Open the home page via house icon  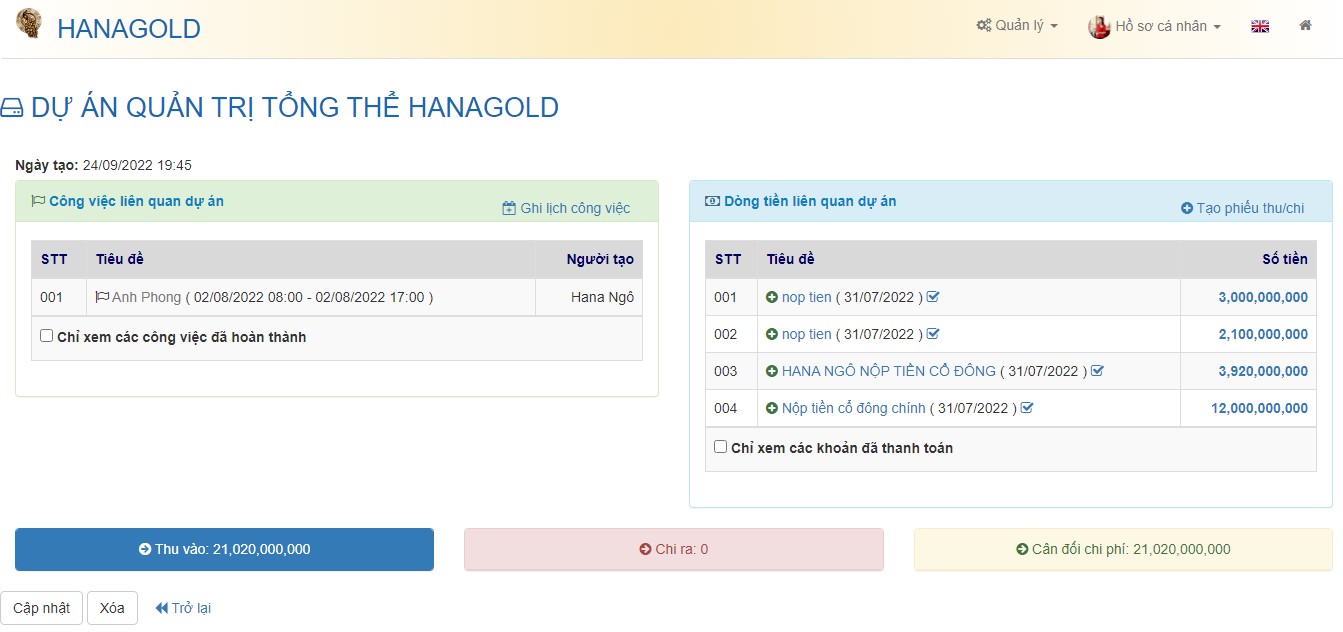coord(1305,26)
